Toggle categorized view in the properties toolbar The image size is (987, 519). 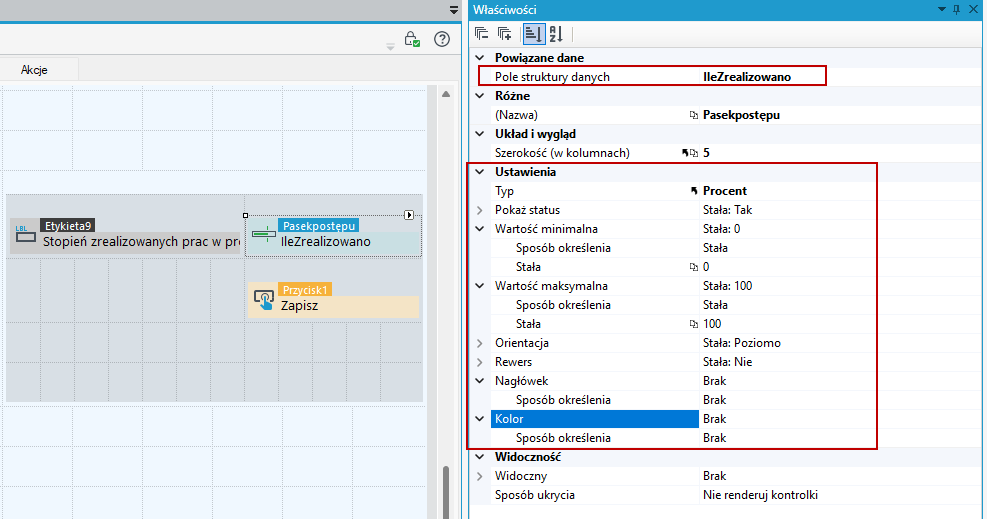(533, 34)
